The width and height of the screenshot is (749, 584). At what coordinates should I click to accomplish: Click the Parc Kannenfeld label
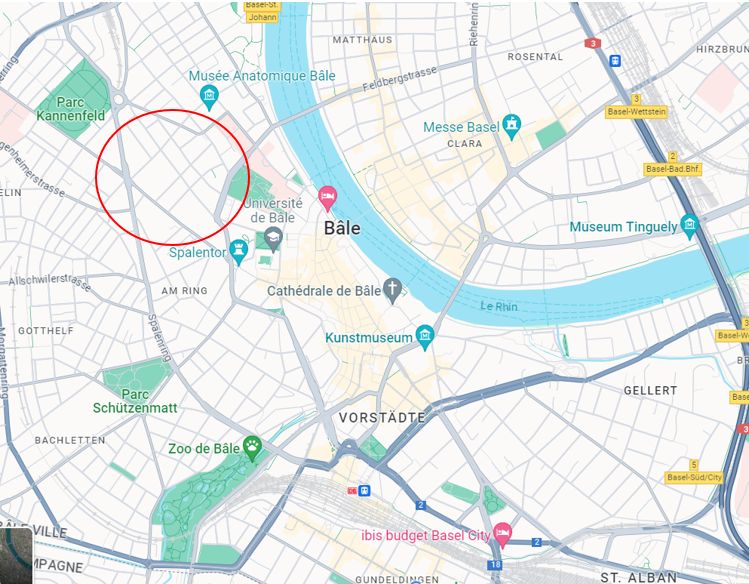click(70, 109)
